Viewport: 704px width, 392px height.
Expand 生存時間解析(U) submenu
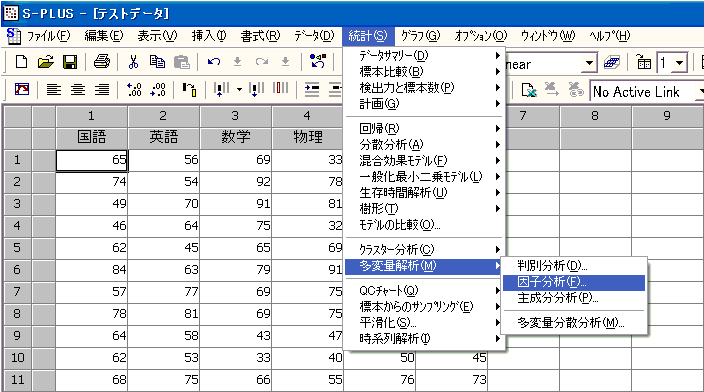click(423, 193)
